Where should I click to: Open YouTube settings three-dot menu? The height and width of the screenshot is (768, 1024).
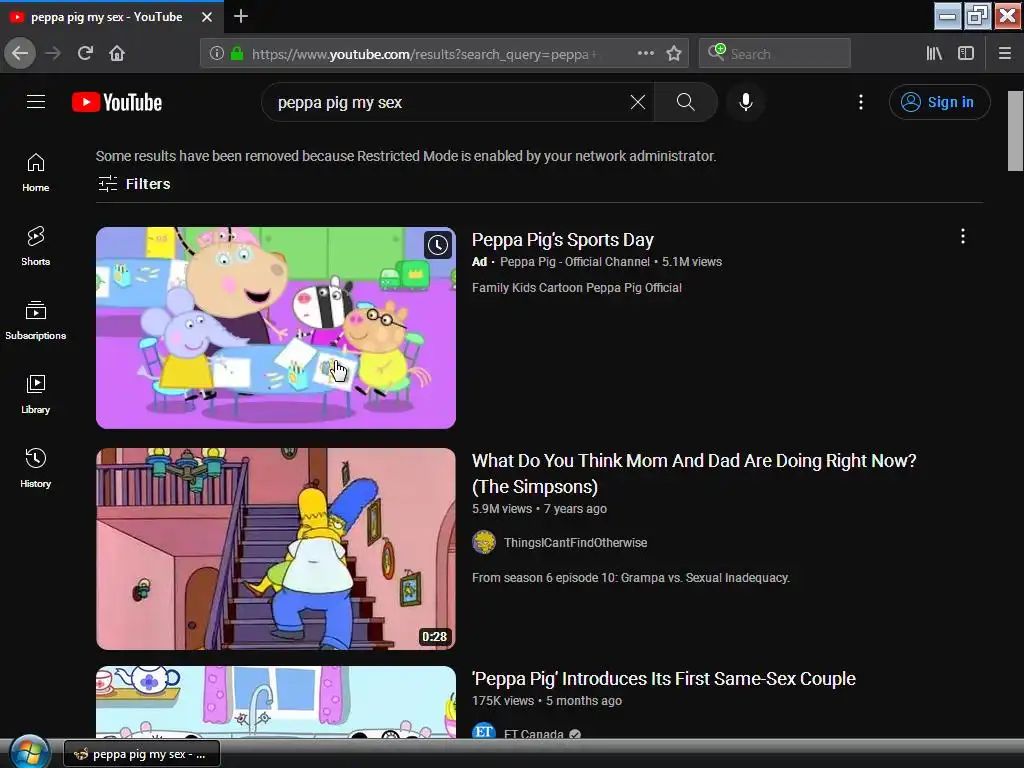pyautogui.click(x=861, y=102)
